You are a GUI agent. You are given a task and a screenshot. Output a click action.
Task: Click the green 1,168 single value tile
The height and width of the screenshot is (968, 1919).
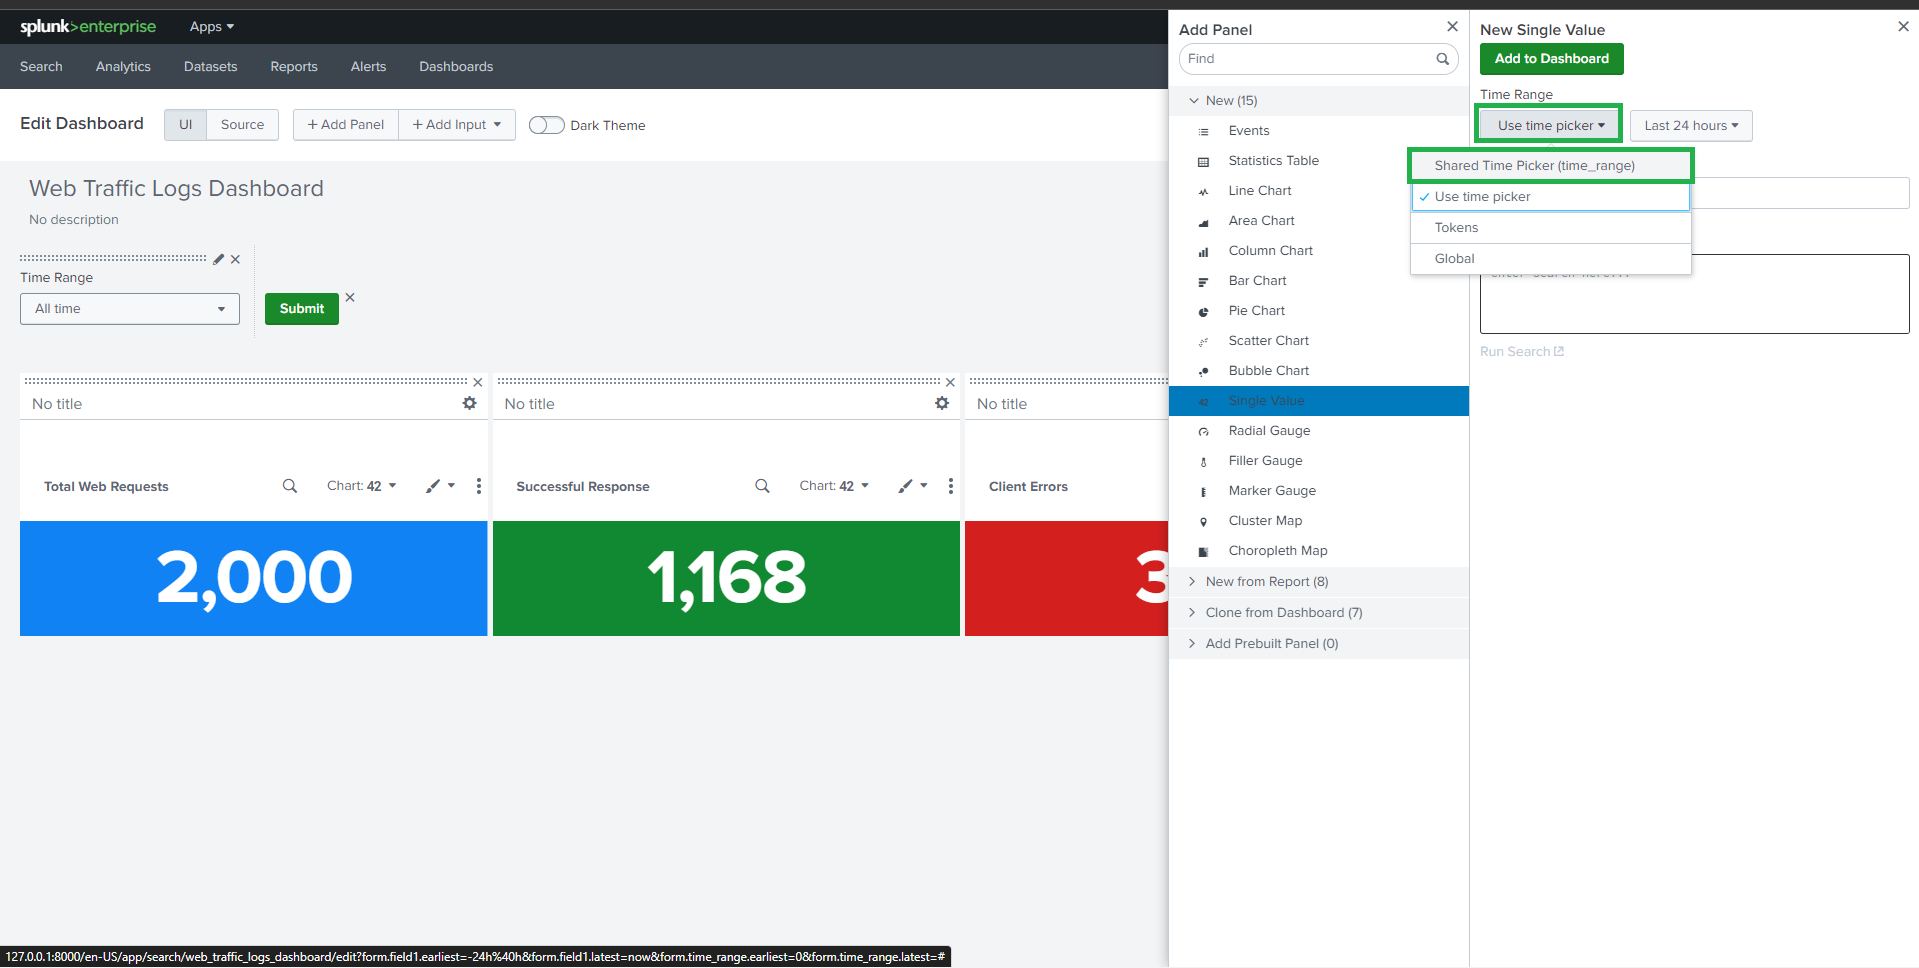coord(726,578)
